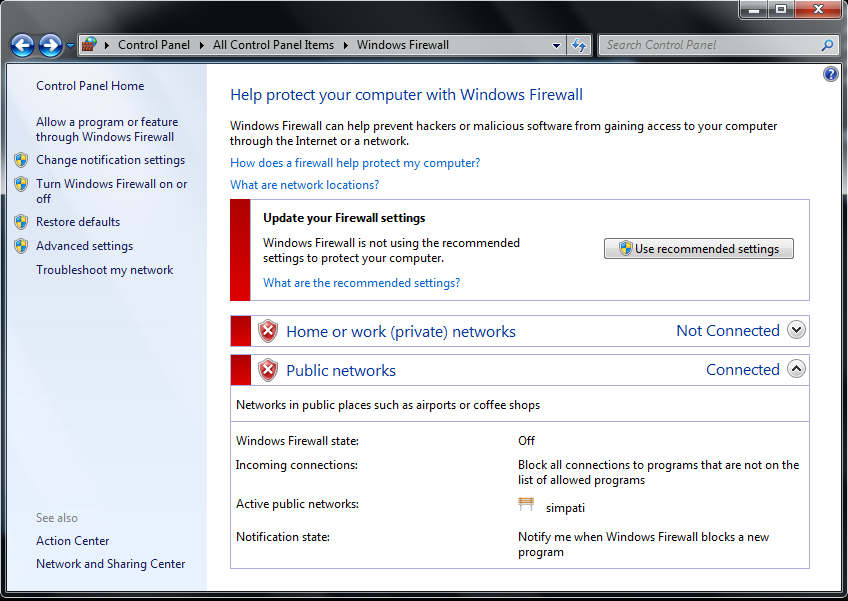This screenshot has width=848, height=601.
Task: Click the search magnifier icon
Action: pyautogui.click(x=827, y=45)
